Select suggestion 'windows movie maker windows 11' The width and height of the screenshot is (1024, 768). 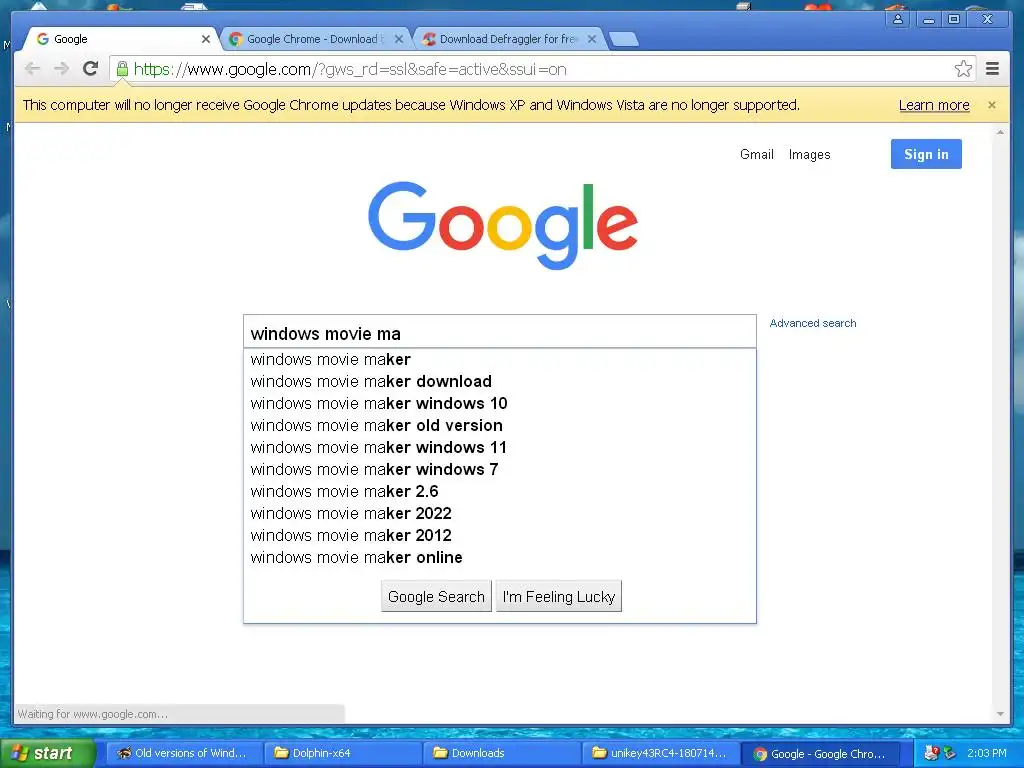click(x=500, y=447)
